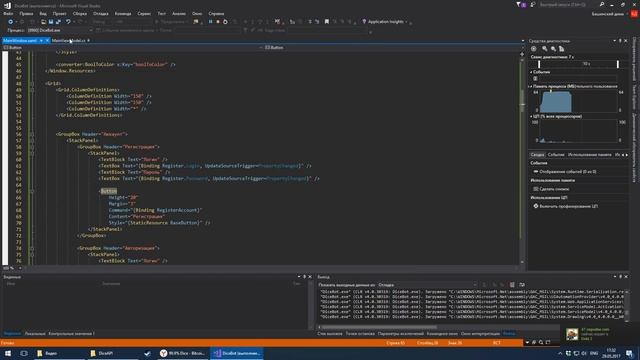Image resolution: width=640 pixels, height=360 pixels.
Task: Stop debugging with the red square icon
Action: click(x=218, y=22)
